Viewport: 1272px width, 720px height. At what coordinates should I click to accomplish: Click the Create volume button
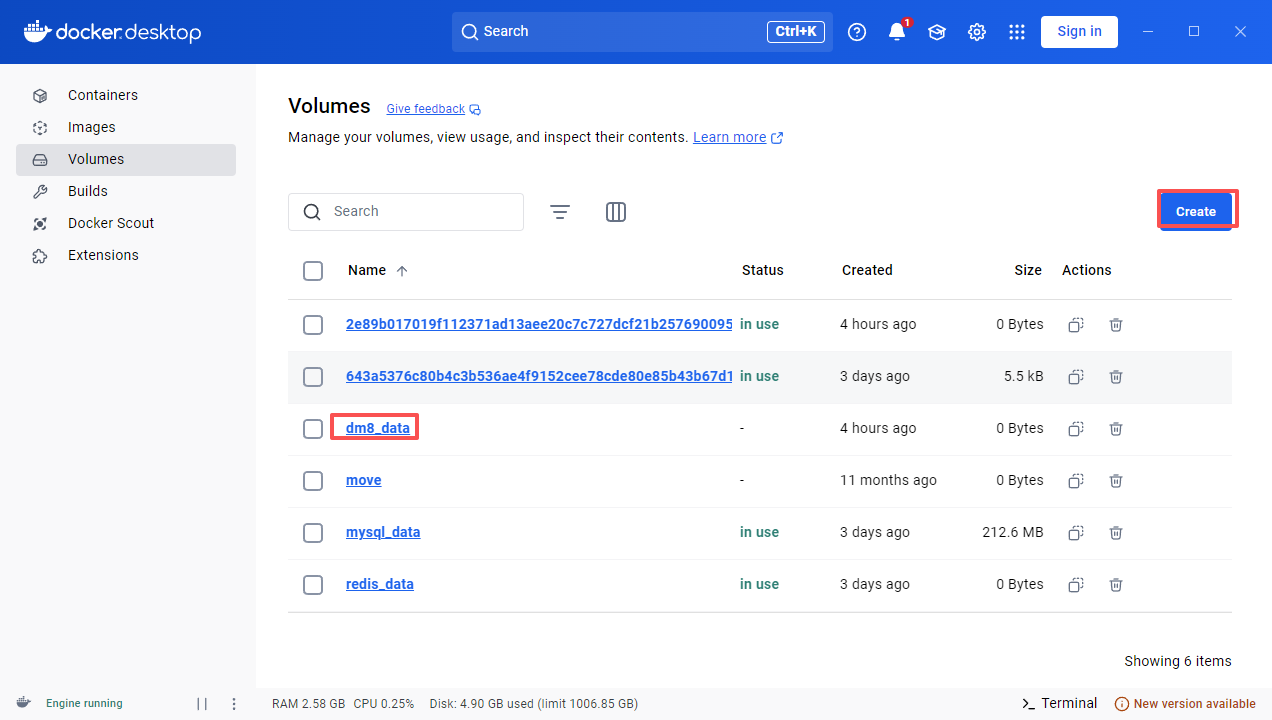[1196, 211]
